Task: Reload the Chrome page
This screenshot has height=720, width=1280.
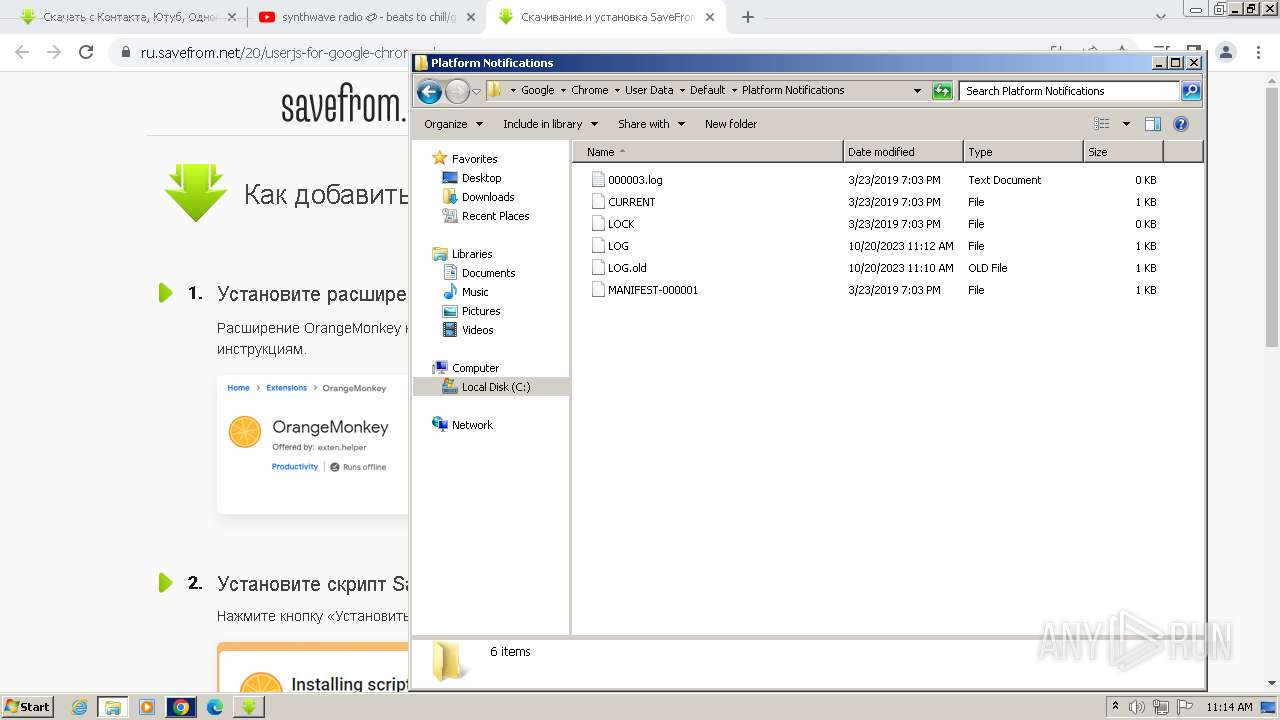Action: pos(86,52)
